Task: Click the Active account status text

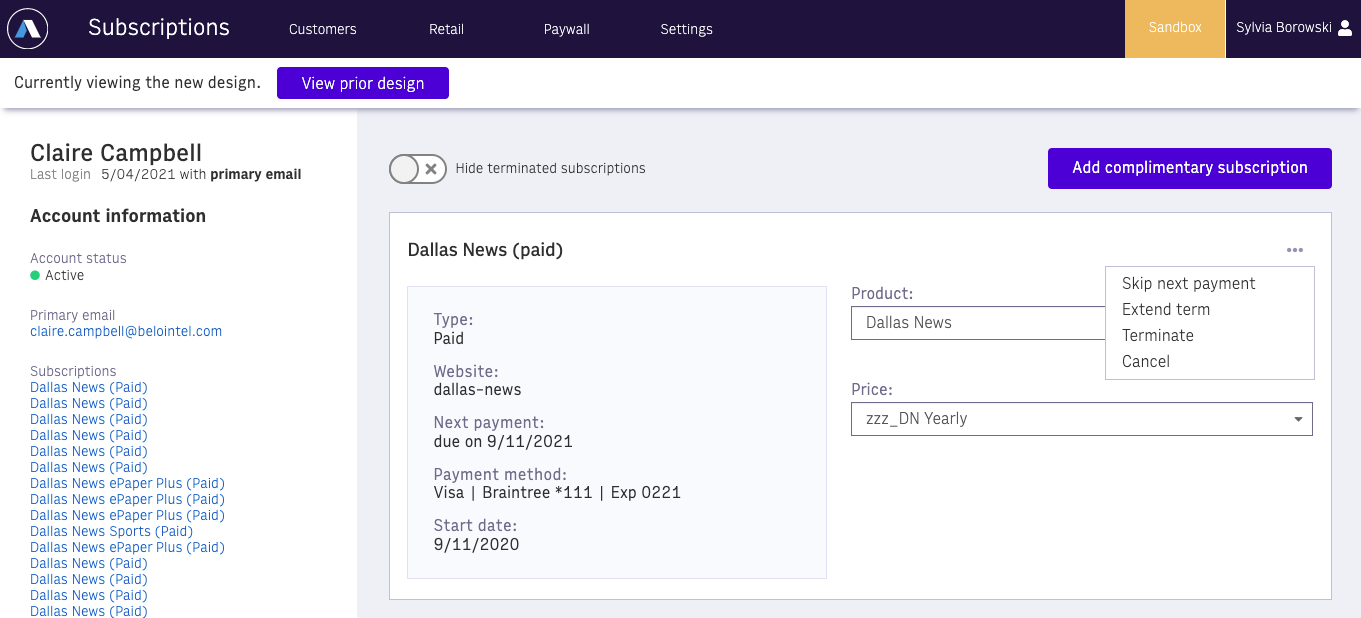Action: tap(64, 275)
